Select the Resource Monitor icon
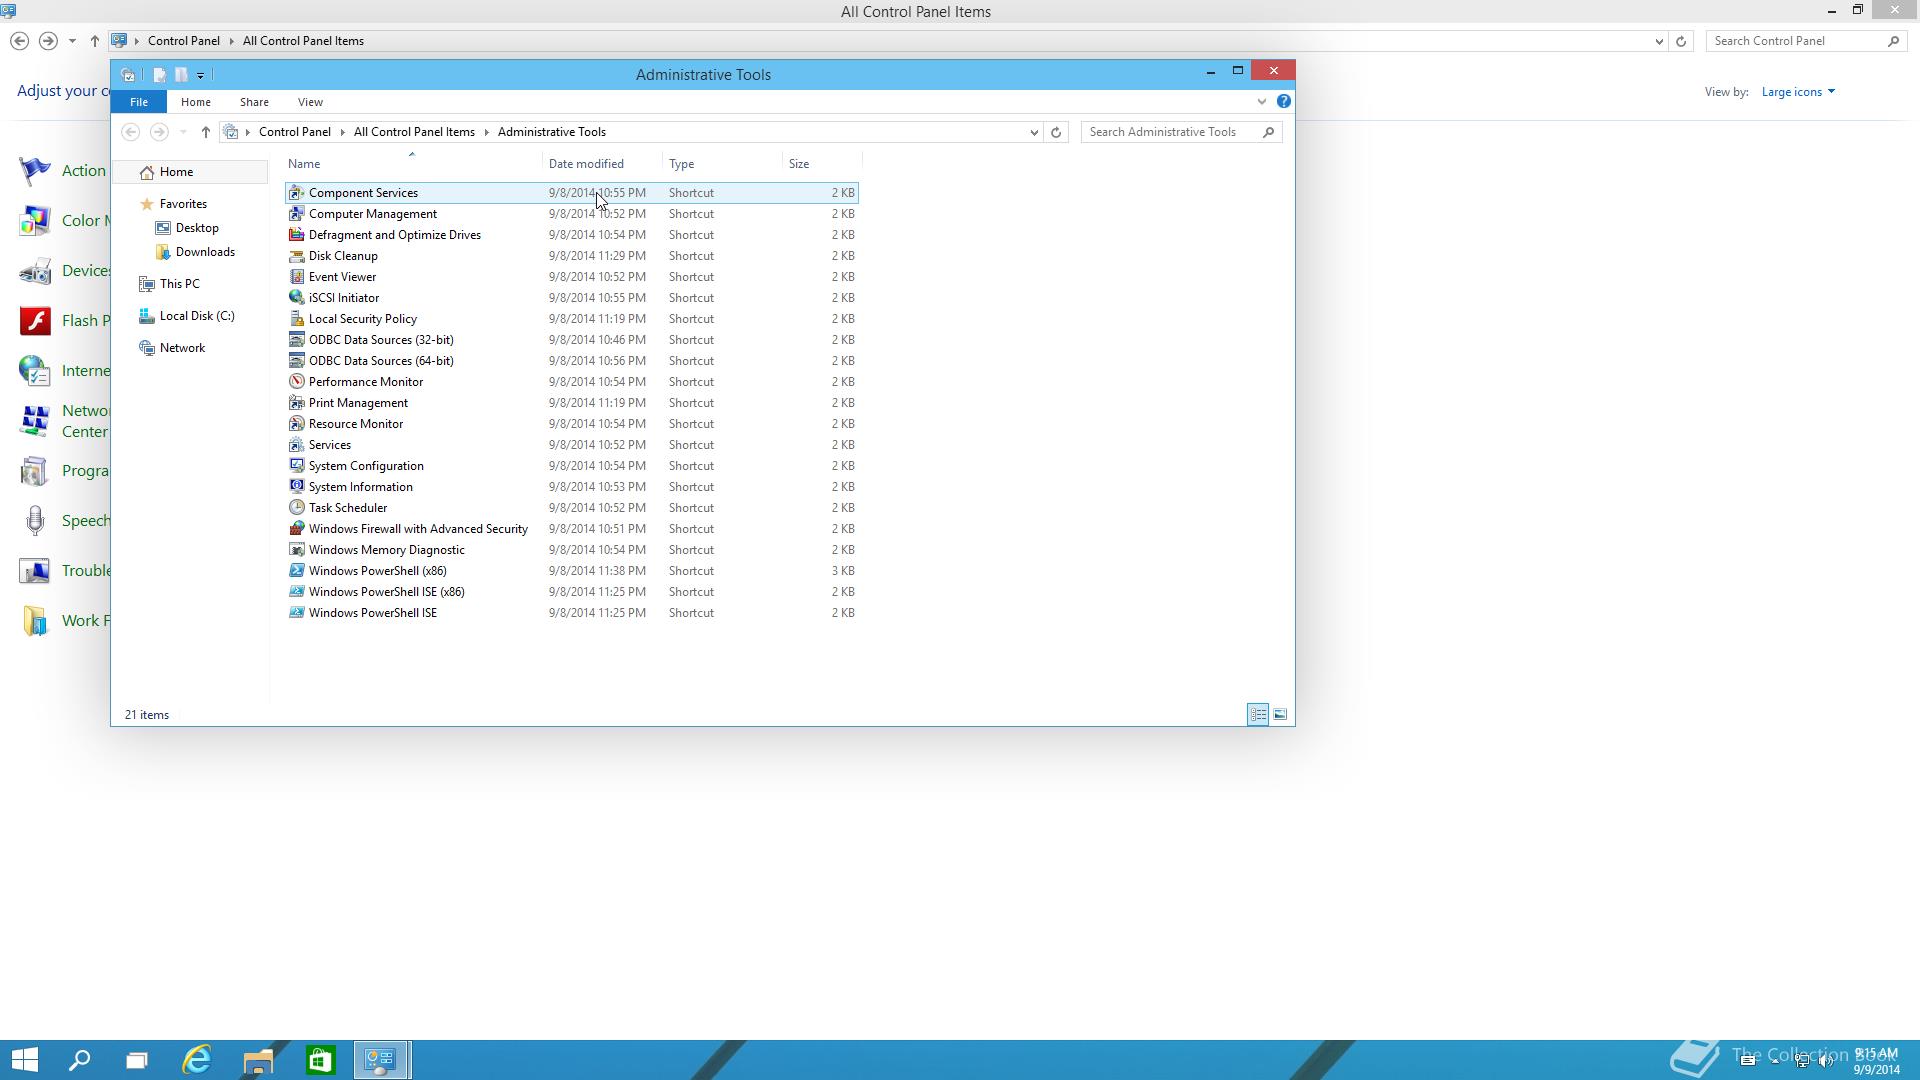Viewport: 1920px width, 1080px height. [x=296, y=424]
